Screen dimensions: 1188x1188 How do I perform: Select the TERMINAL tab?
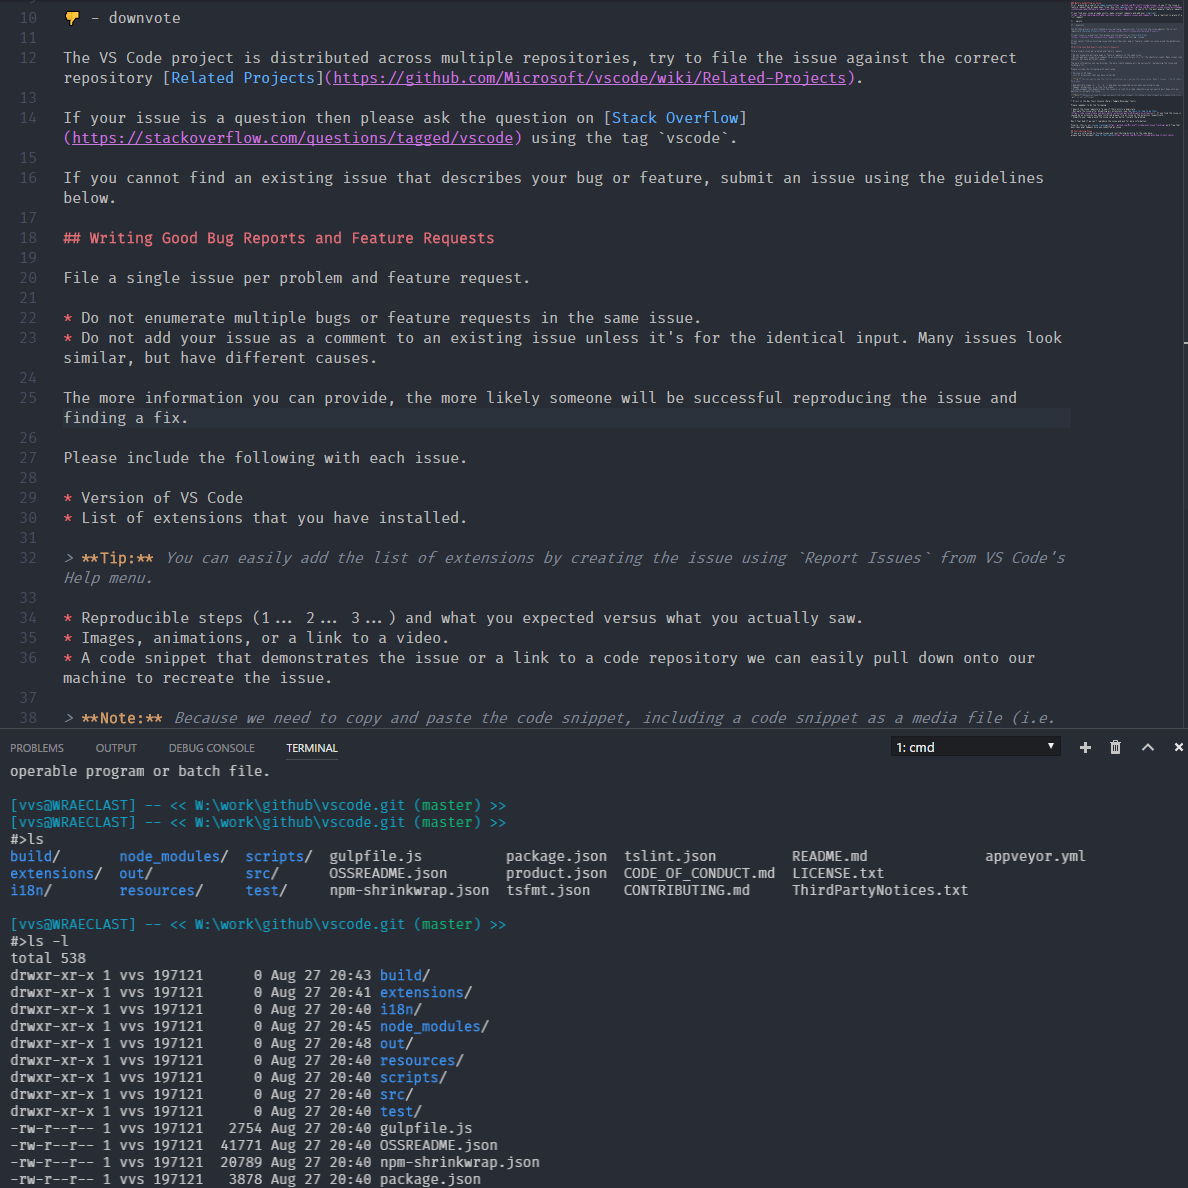click(x=311, y=747)
